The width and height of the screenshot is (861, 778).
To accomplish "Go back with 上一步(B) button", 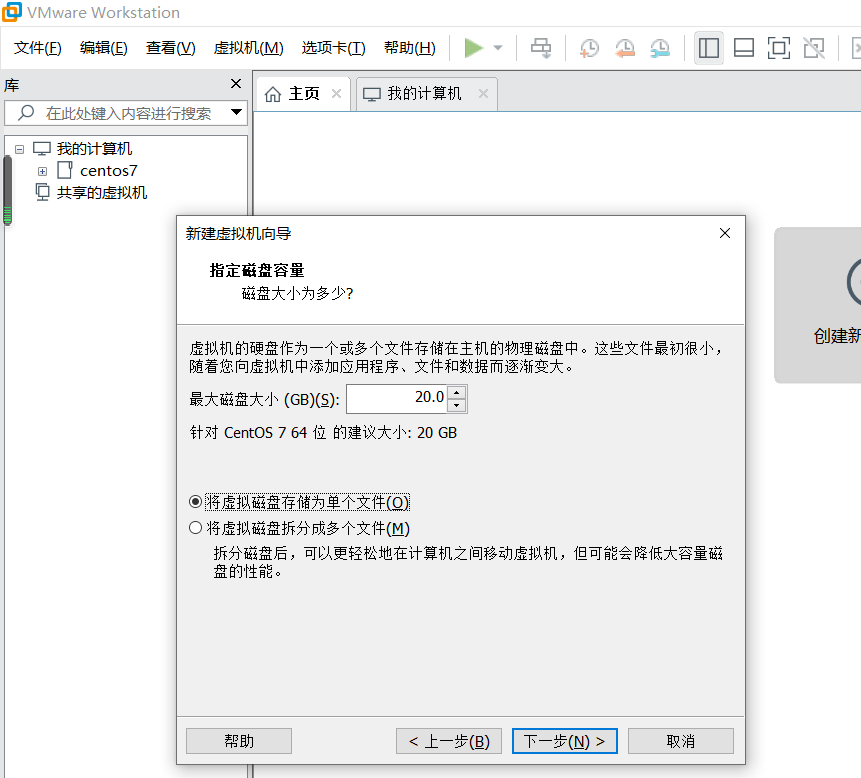I will point(449,741).
